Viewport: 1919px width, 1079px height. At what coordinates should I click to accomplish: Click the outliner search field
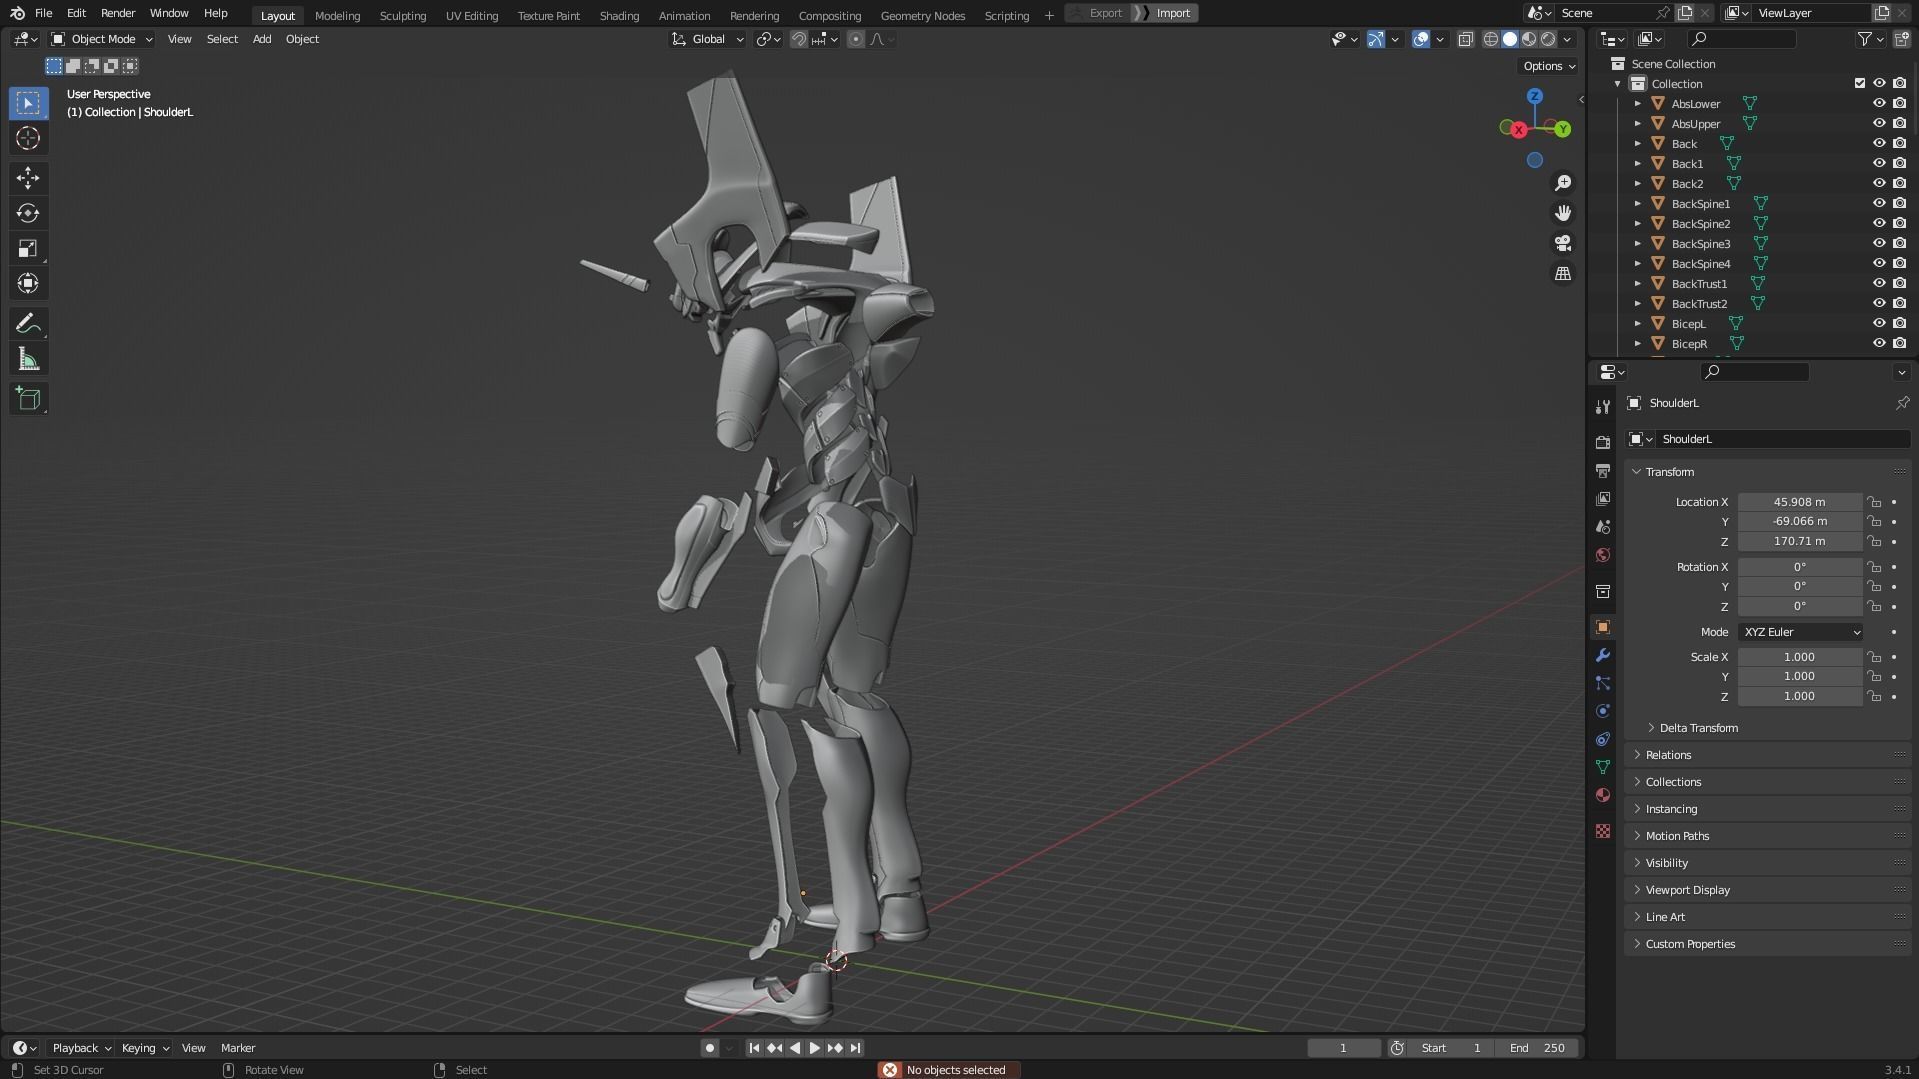point(1742,39)
